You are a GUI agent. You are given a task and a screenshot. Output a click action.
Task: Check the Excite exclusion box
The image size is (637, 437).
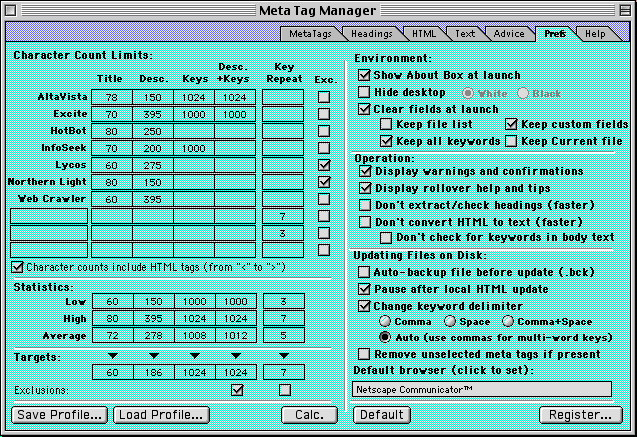click(324, 114)
